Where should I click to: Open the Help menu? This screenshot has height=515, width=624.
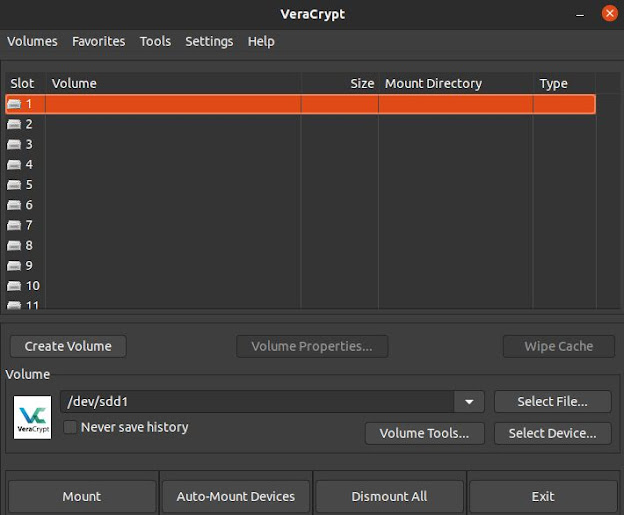(261, 41)
